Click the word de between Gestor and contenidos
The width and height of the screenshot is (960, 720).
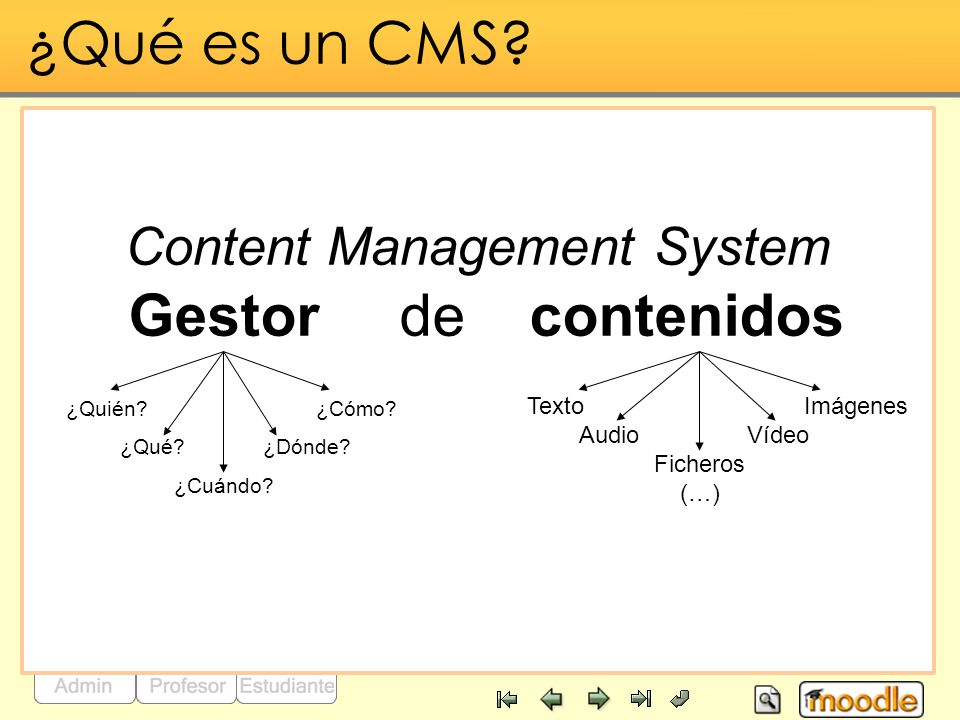(432, 317)
